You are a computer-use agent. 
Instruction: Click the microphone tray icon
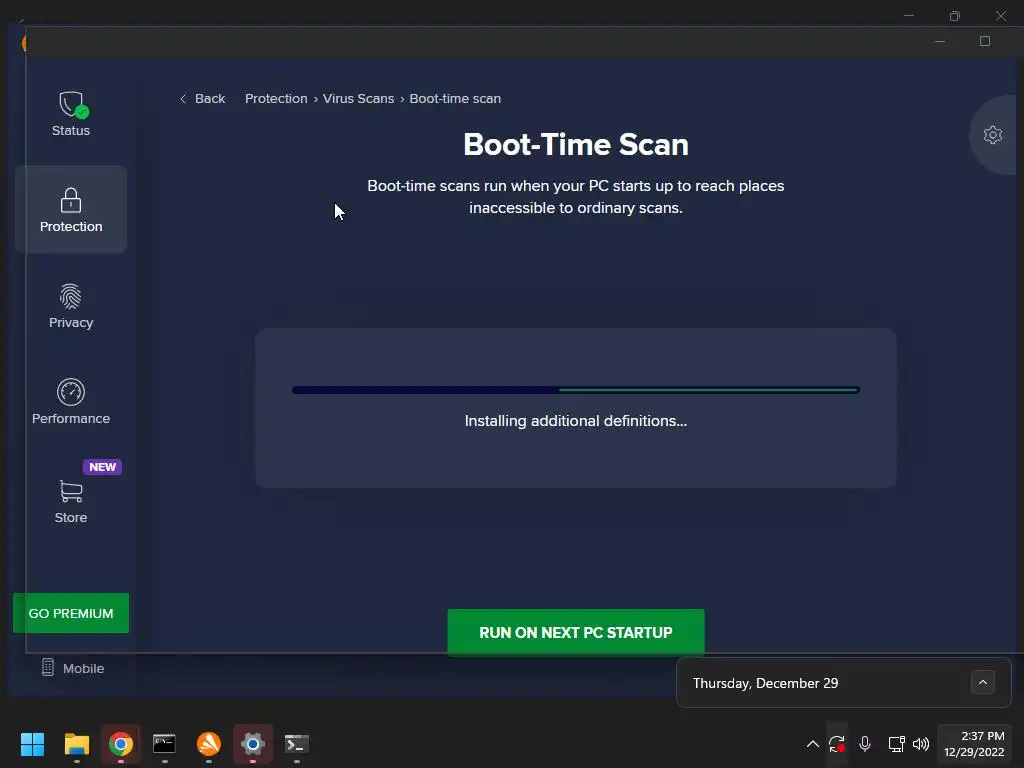coord(865,744)
